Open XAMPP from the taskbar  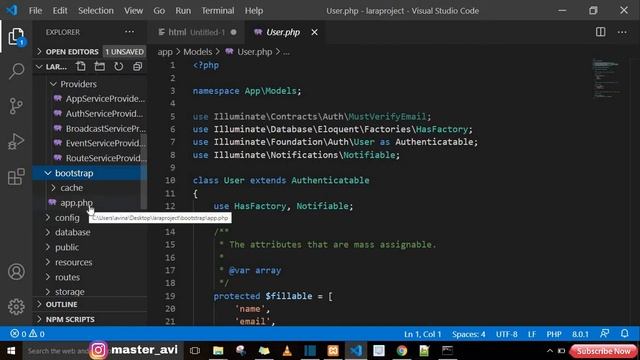coord(333,351)
